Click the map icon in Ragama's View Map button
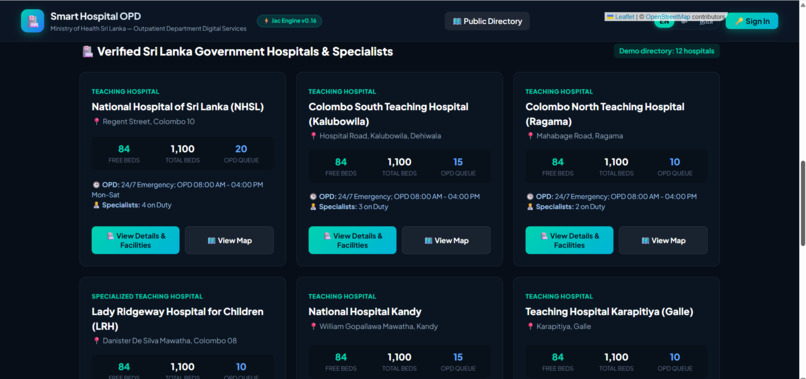The height and width of the screenshot is (379, 806). pyautogui.click(x=645, y=241)
